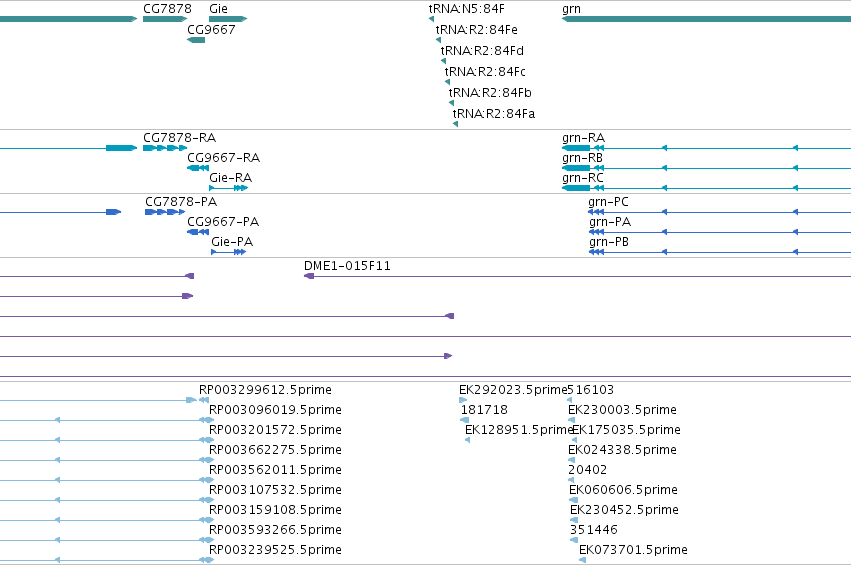The width and height of the screenshot is (851, 565).
Task: Click the 20402 EST label
Action: pos(588,470)
